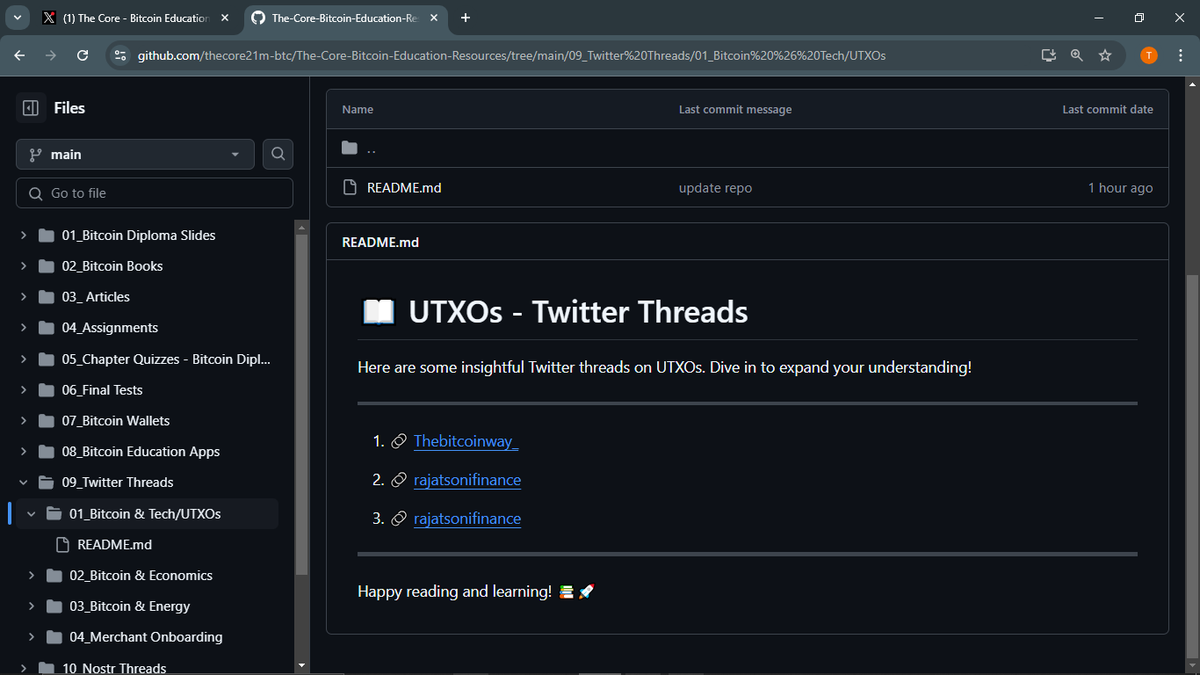This screenshot has width=1200, height=675.
Task: Select 03_ Articles folder in tree
Action: (95, 297)
